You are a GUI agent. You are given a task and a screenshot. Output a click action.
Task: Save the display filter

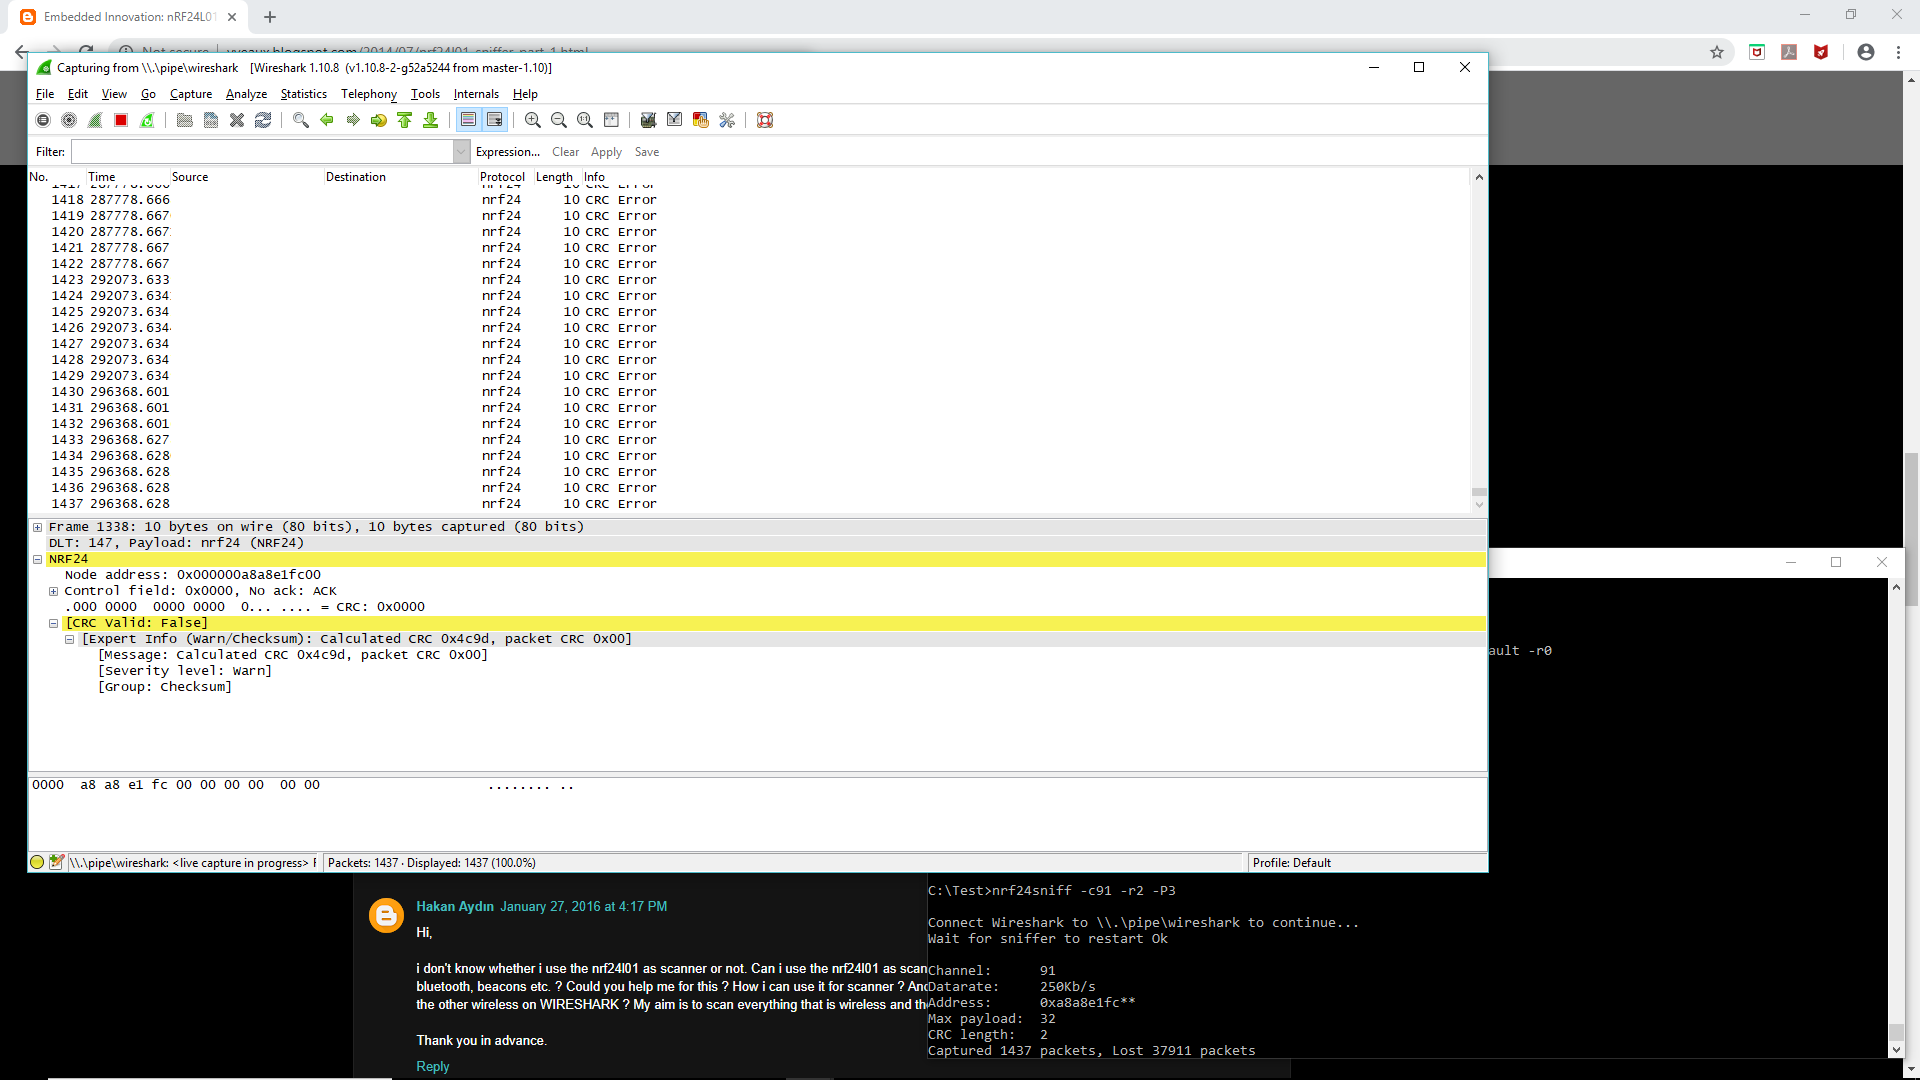click(647, 152)
